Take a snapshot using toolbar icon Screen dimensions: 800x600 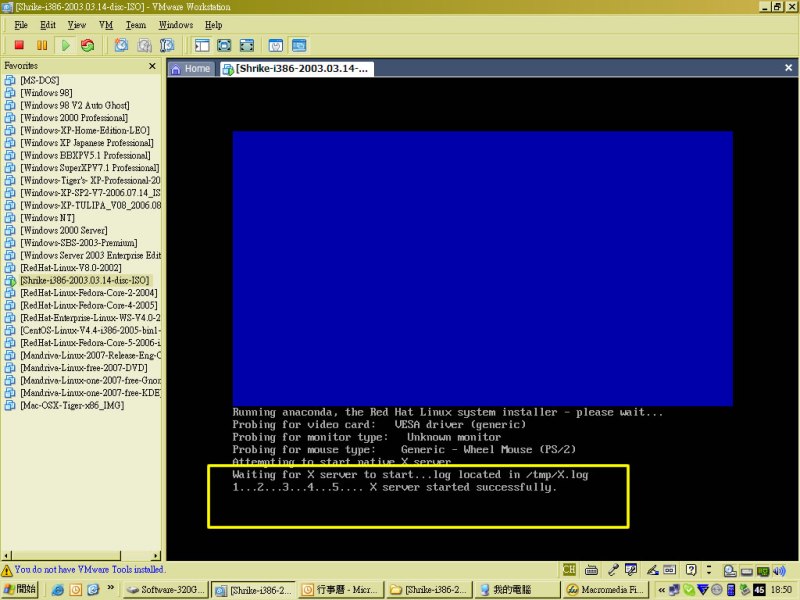[x=121, y=45]
